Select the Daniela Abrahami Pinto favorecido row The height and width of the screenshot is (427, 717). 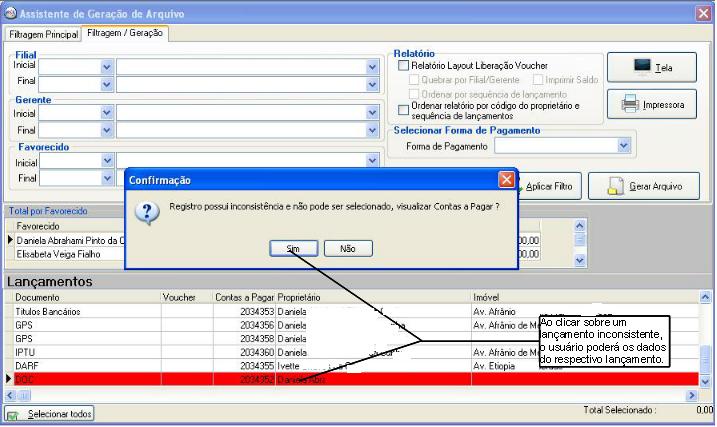pos(69,240)
